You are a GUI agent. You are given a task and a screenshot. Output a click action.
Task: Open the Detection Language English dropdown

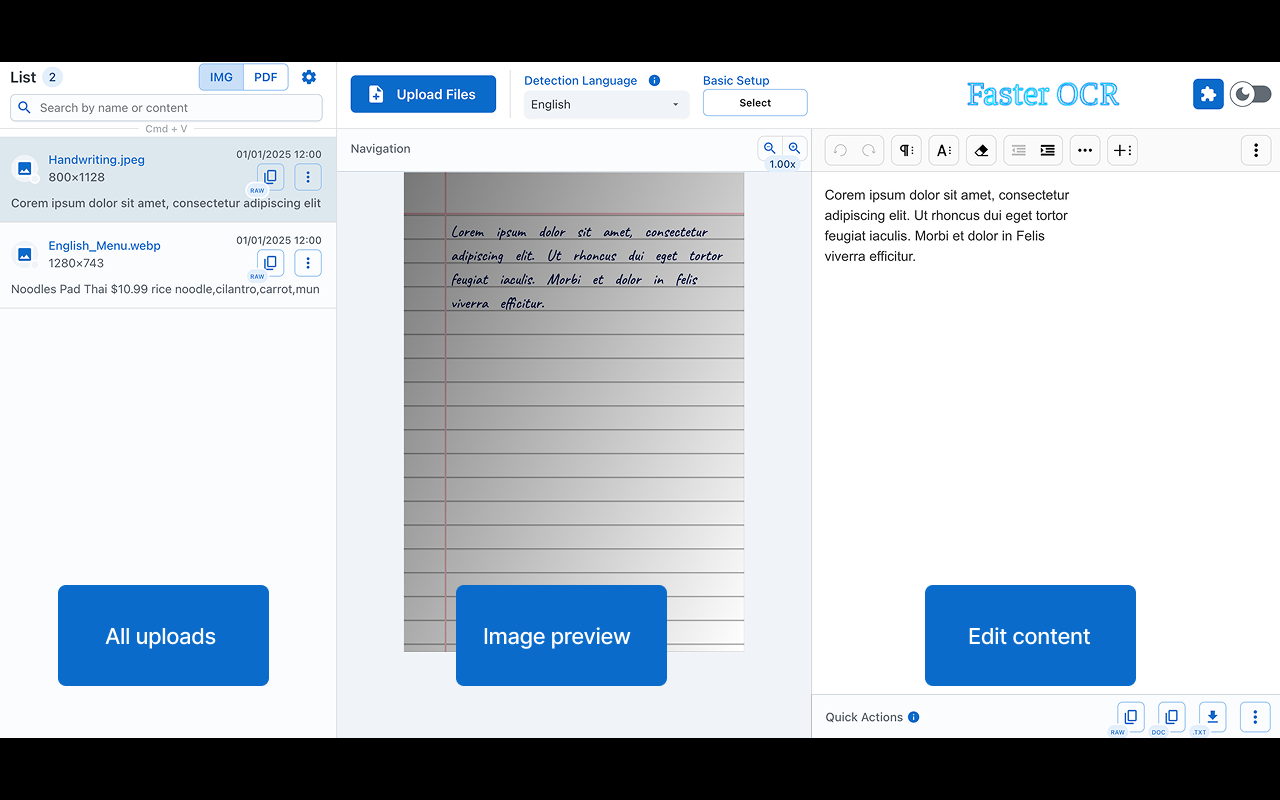(606, 104)
